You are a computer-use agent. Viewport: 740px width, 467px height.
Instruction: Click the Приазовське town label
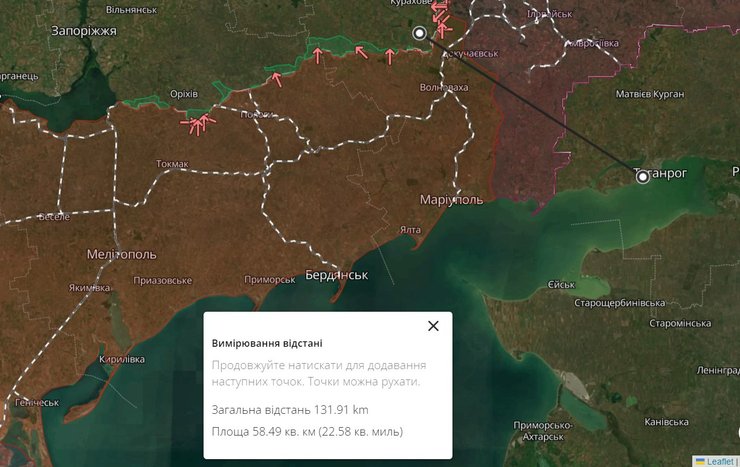(162, 281)
